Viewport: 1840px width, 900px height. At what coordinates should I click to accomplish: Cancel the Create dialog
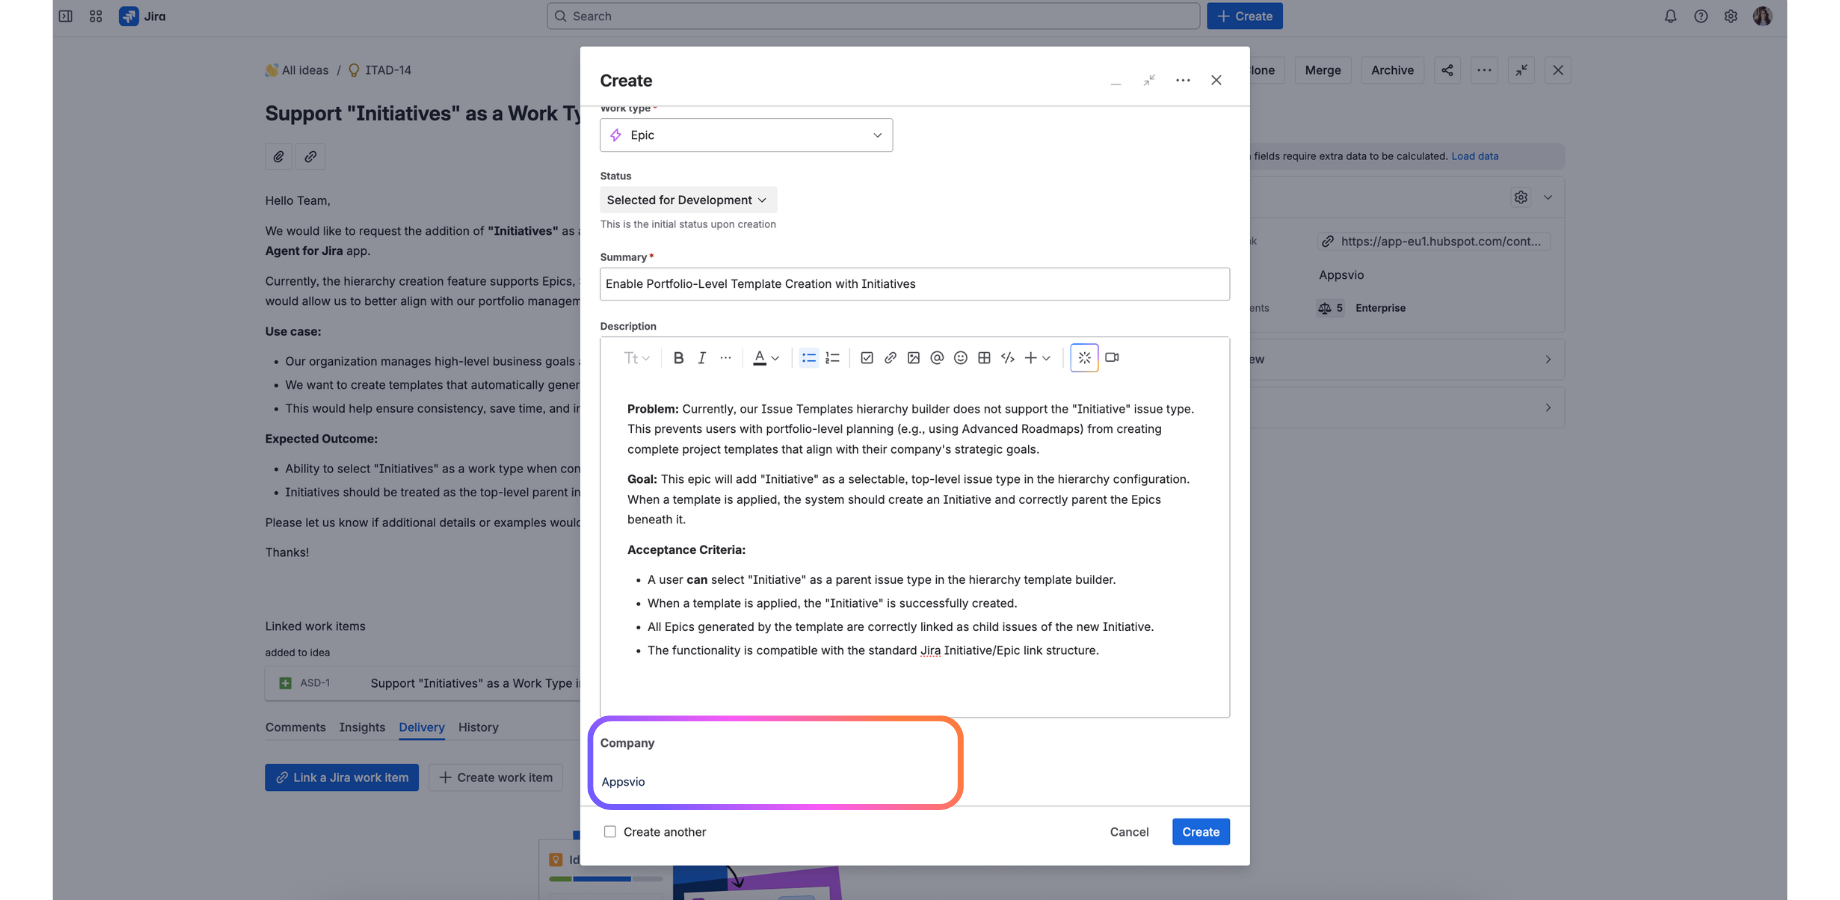(x=1129, y=832)
